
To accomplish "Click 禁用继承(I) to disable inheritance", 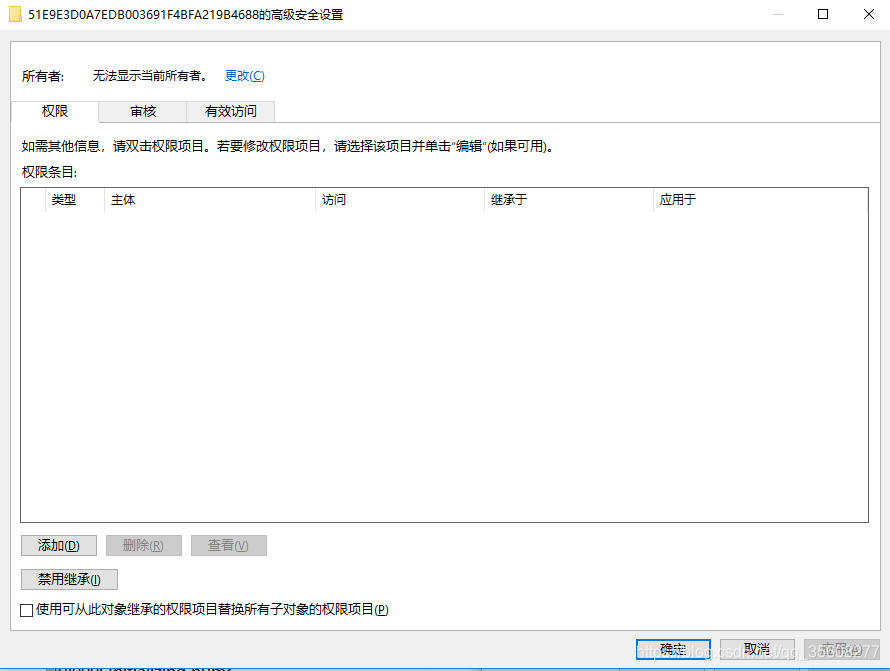I will (69, 579).
